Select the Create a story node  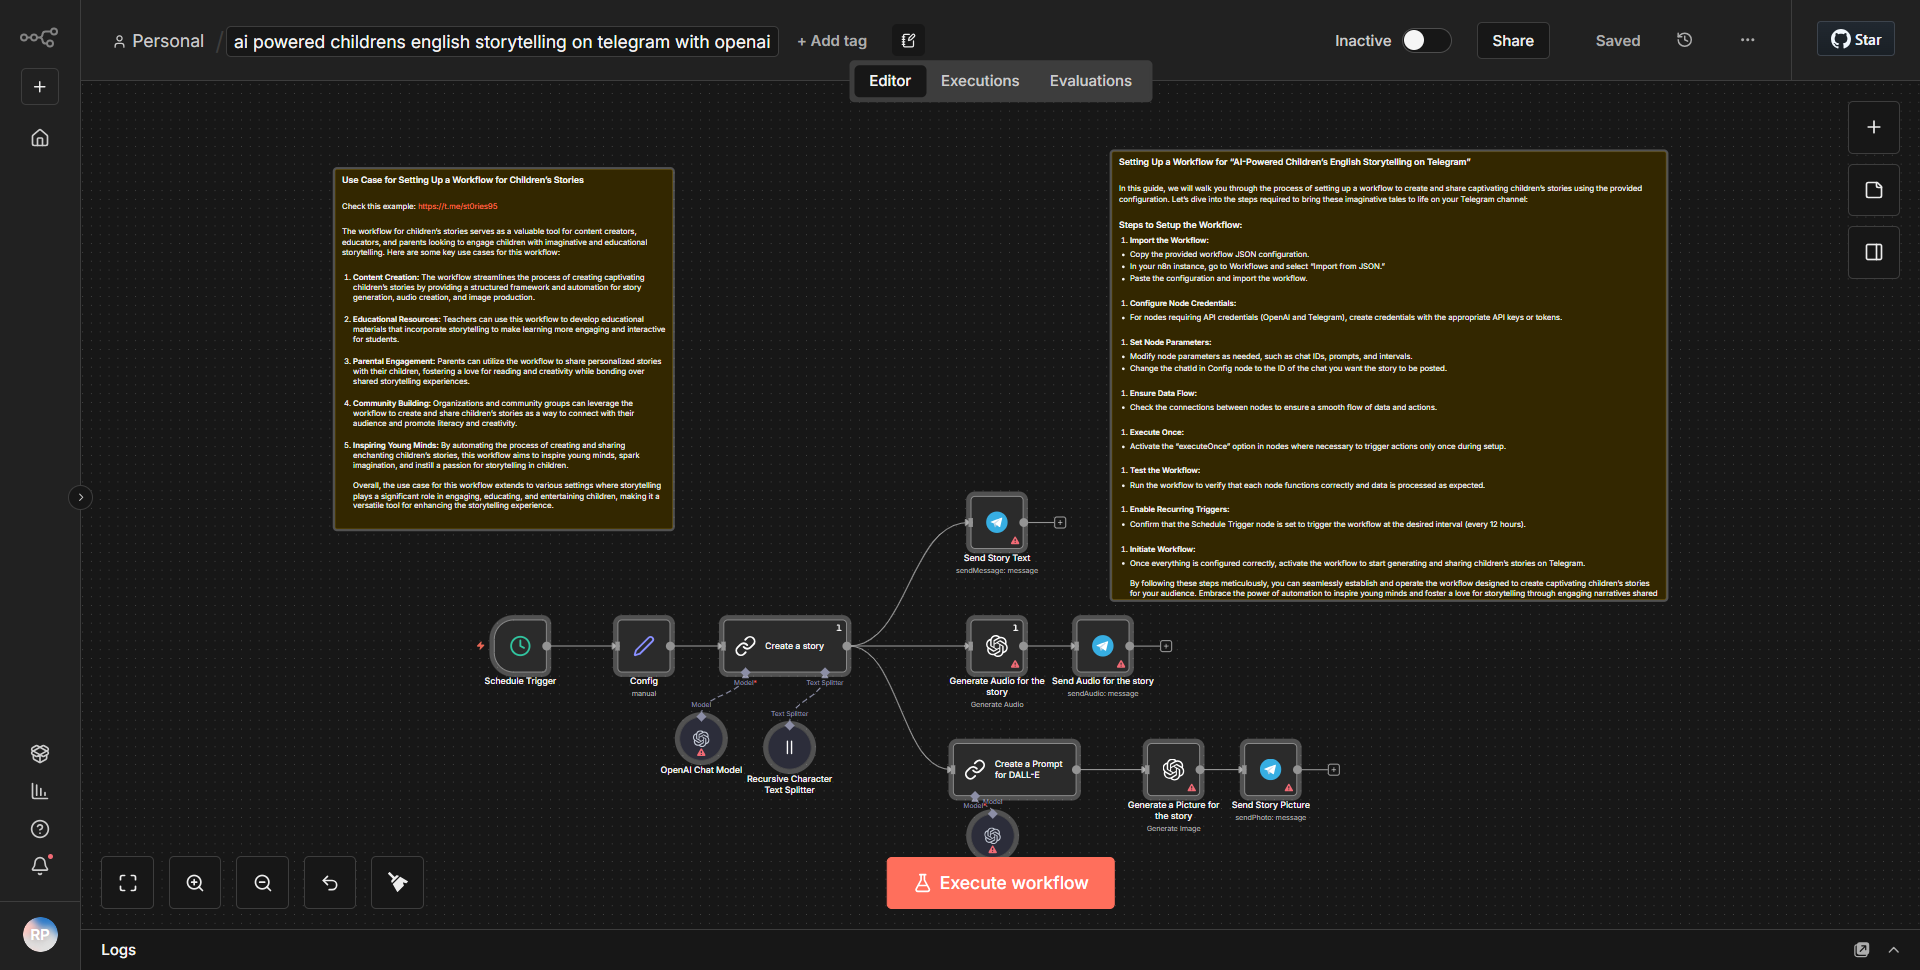pyautogui.click(x=785, y=646)
